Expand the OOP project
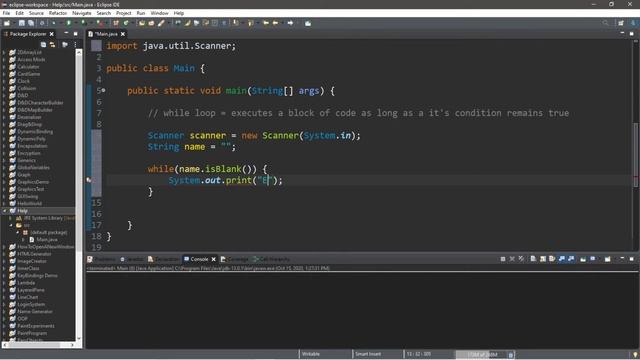Image resolution: width=640 pixels, height=360 pixels. coord(4,319)
